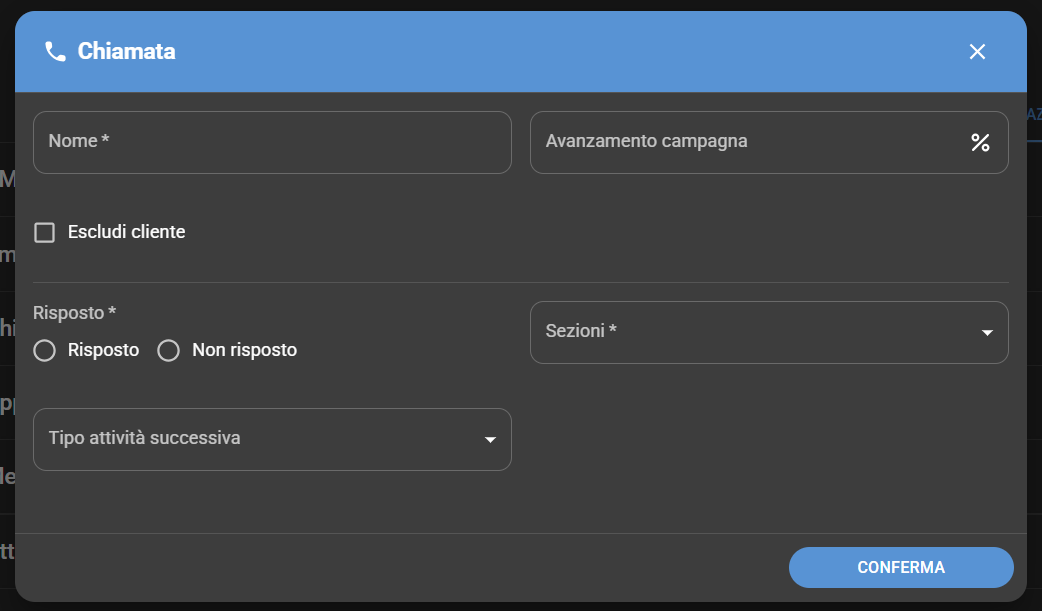The width and height of the screenshot is (1042, 611).
Task: Expand the Tipo attività successiva dropdown
Action: click(272, 439)
